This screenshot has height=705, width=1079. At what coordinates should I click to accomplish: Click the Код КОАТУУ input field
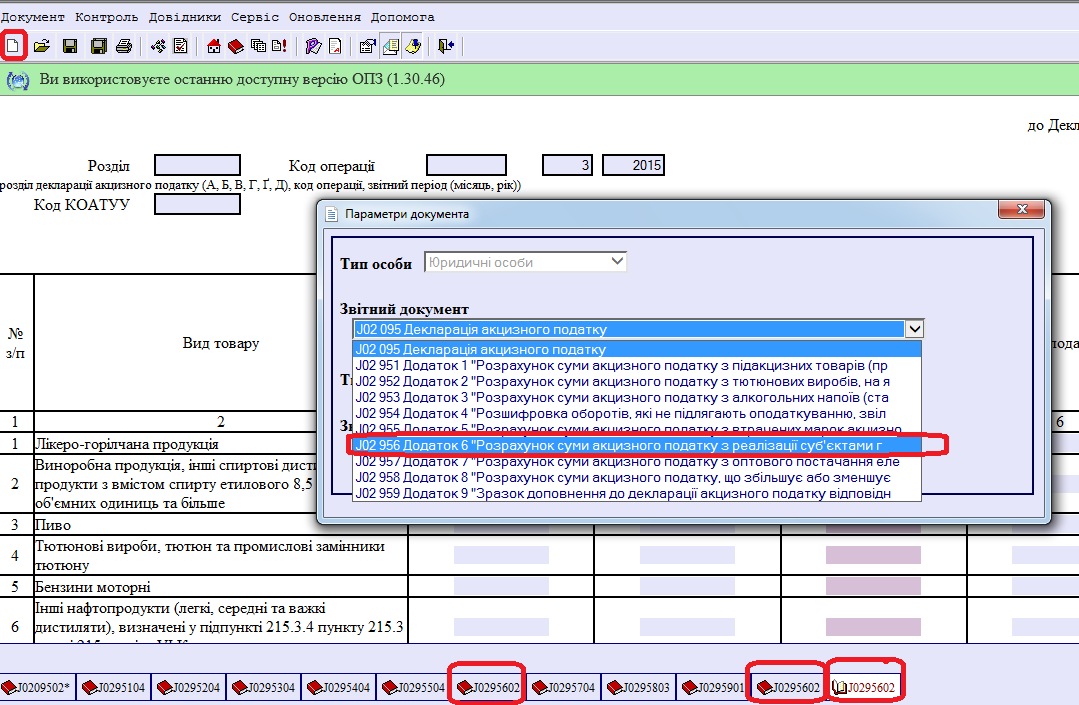(197, 204)
